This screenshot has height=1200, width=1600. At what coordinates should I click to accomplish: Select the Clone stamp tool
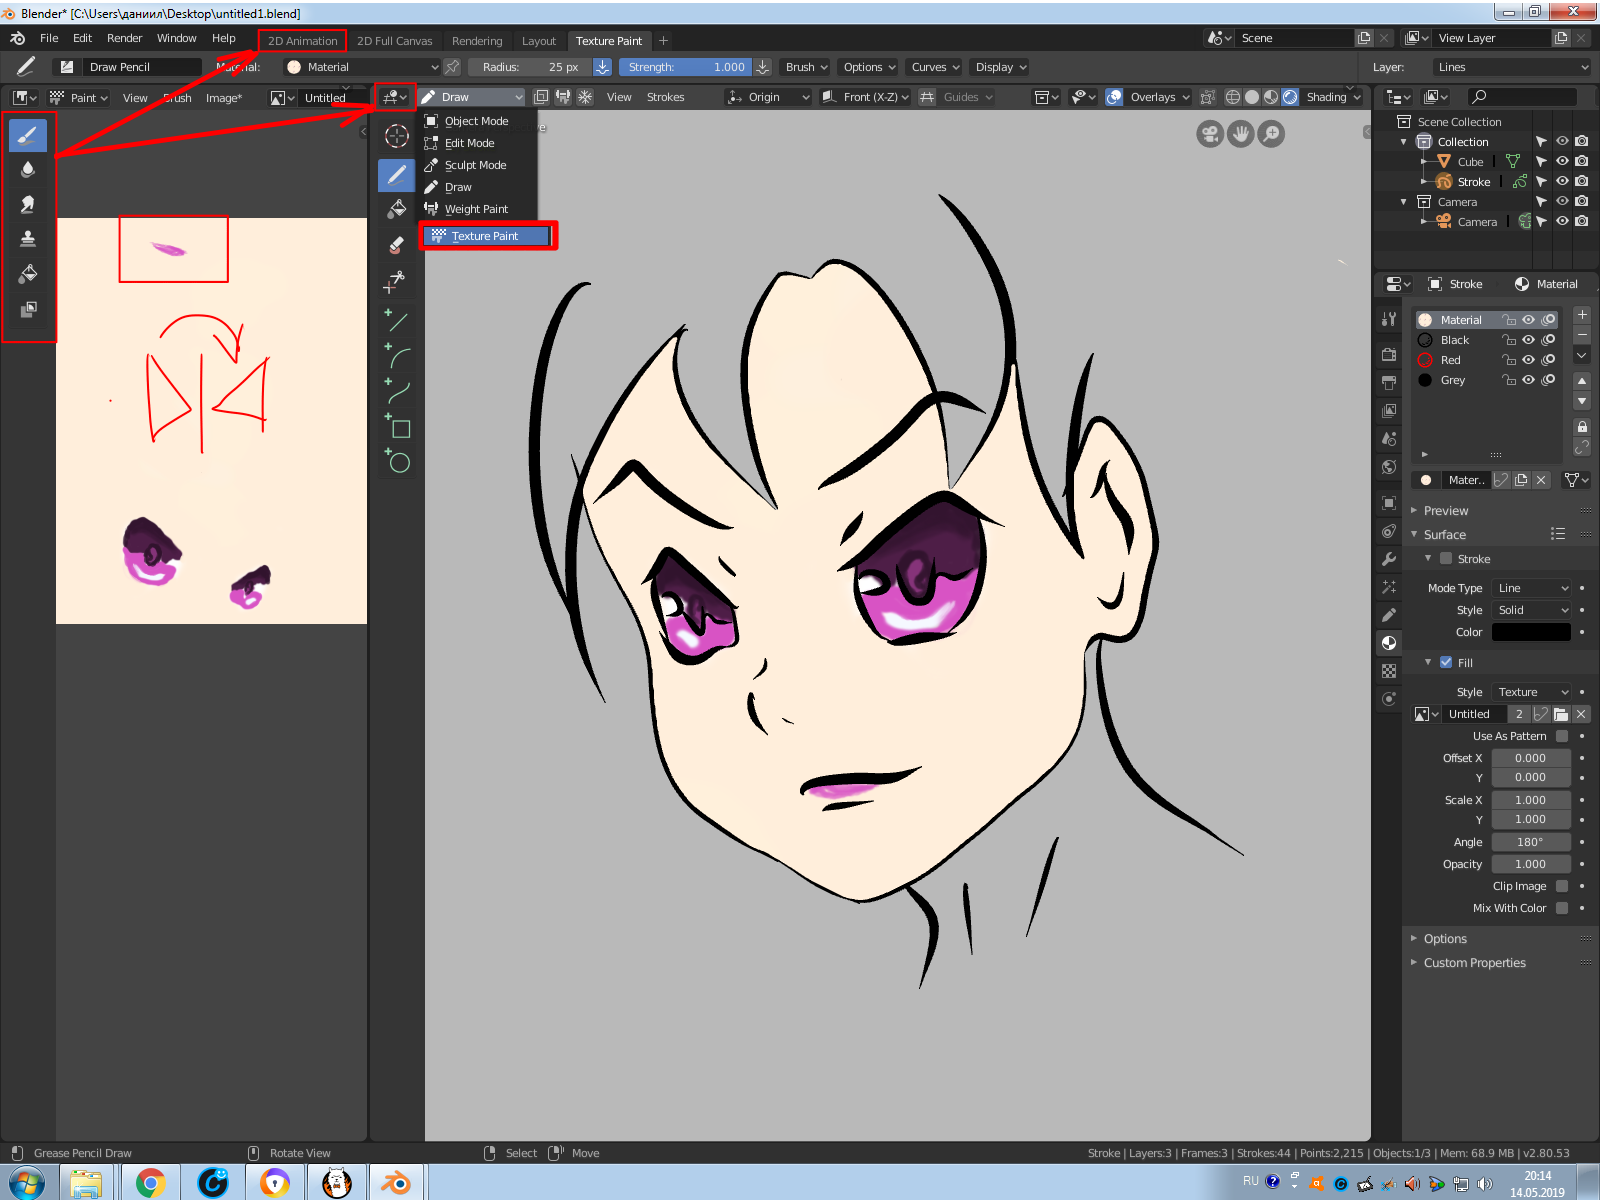click(28, 239)
